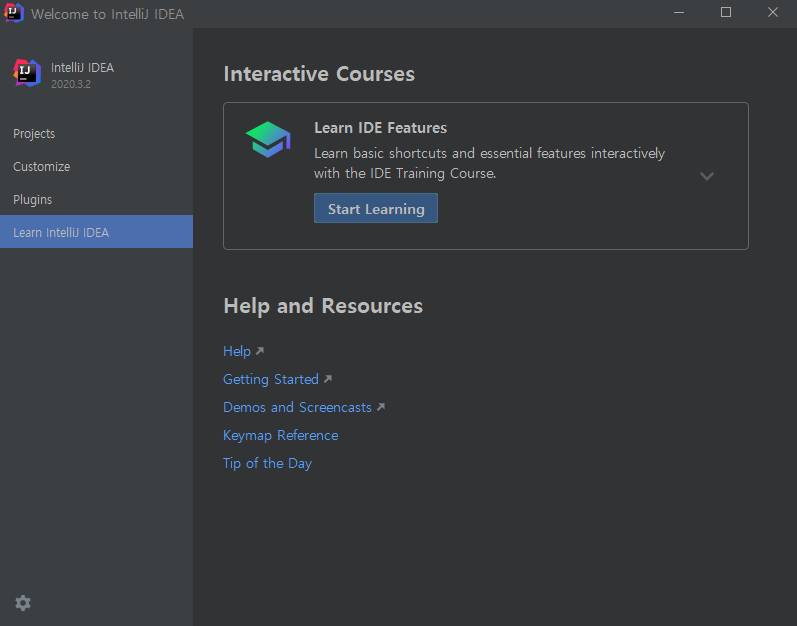Close the Welcome to IntelliJ IDEA window
Screen dimensions: 797x626
pos(773,13)
